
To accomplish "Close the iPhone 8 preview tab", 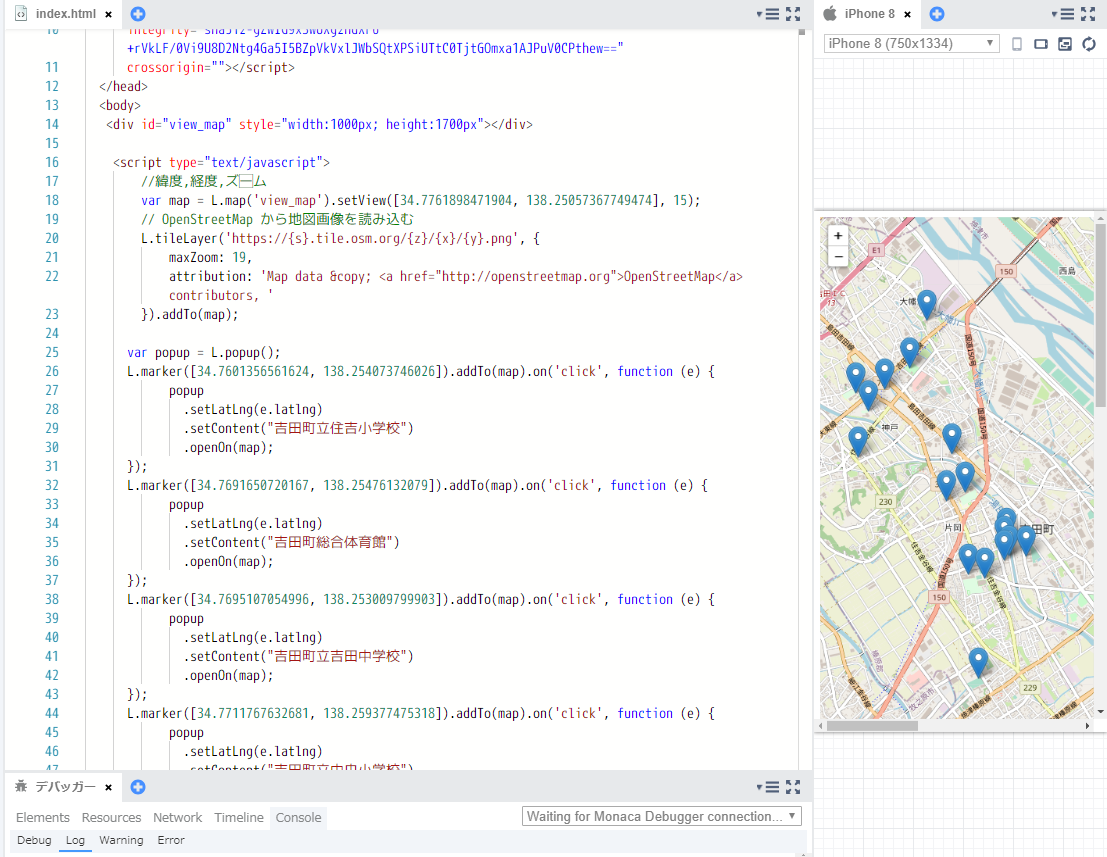I will coord(907,14).
